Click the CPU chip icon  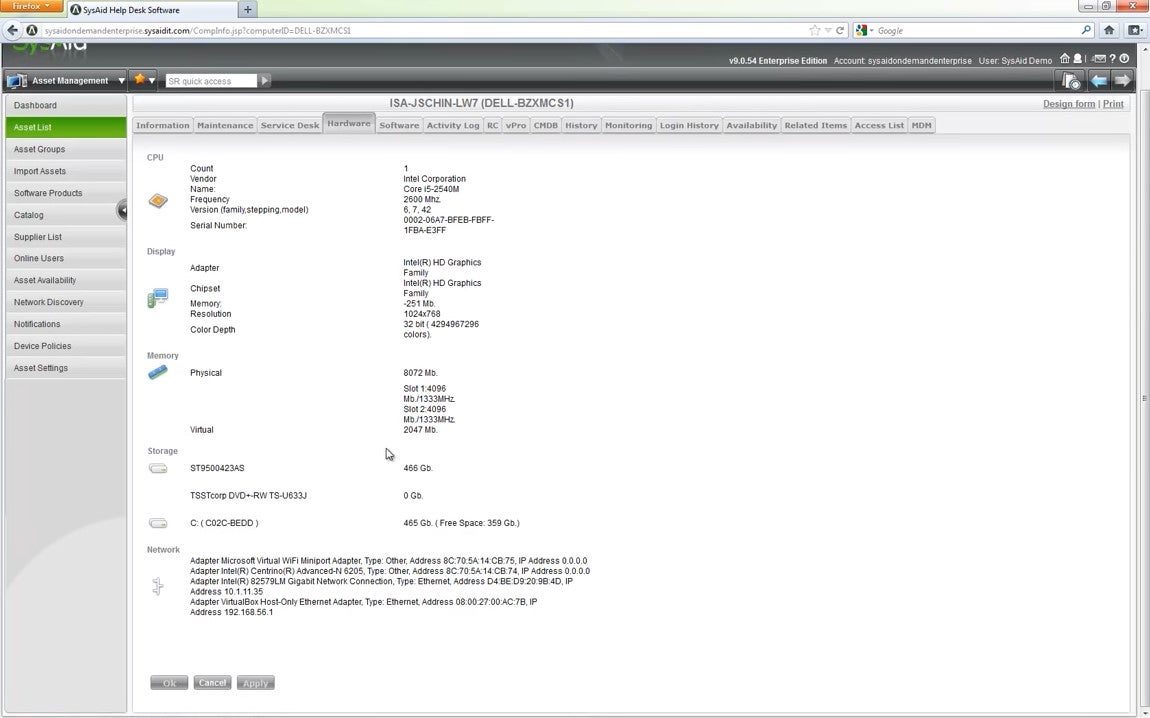tap(158, 200)
